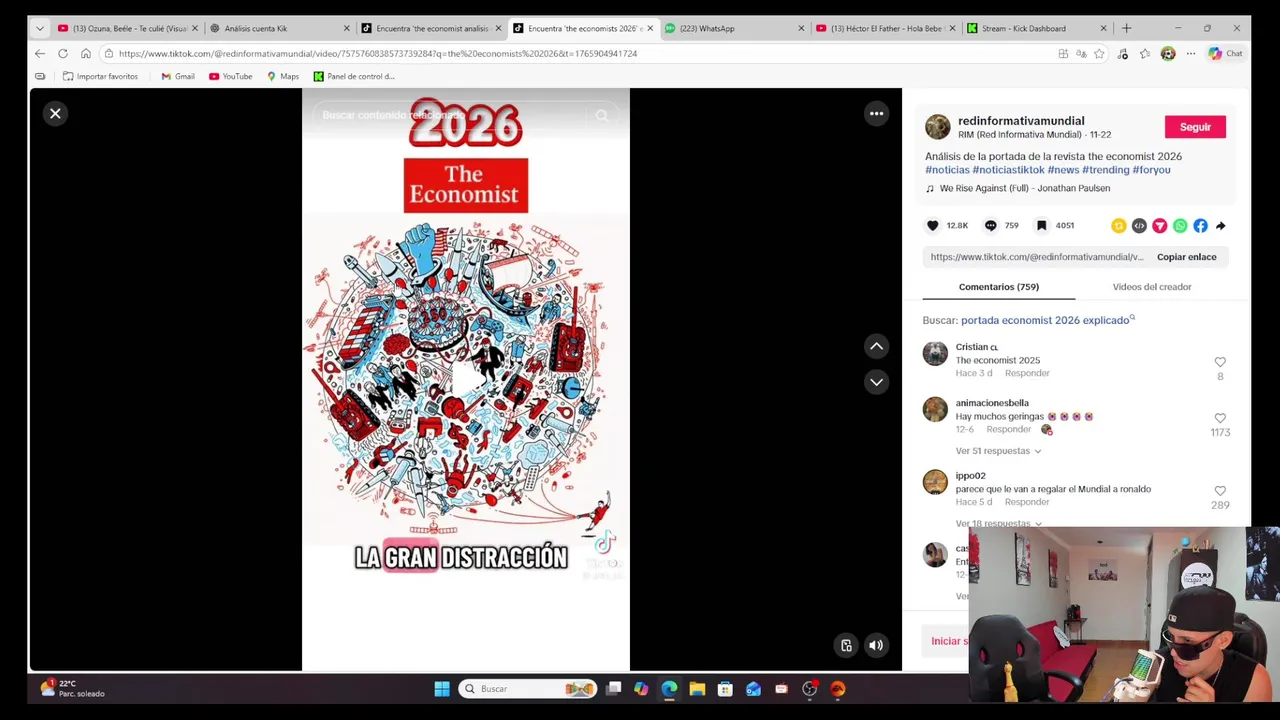Click the taskbar Buscar search box
This screenshot has height=720, width=1280.
click(x=529, y=688)
